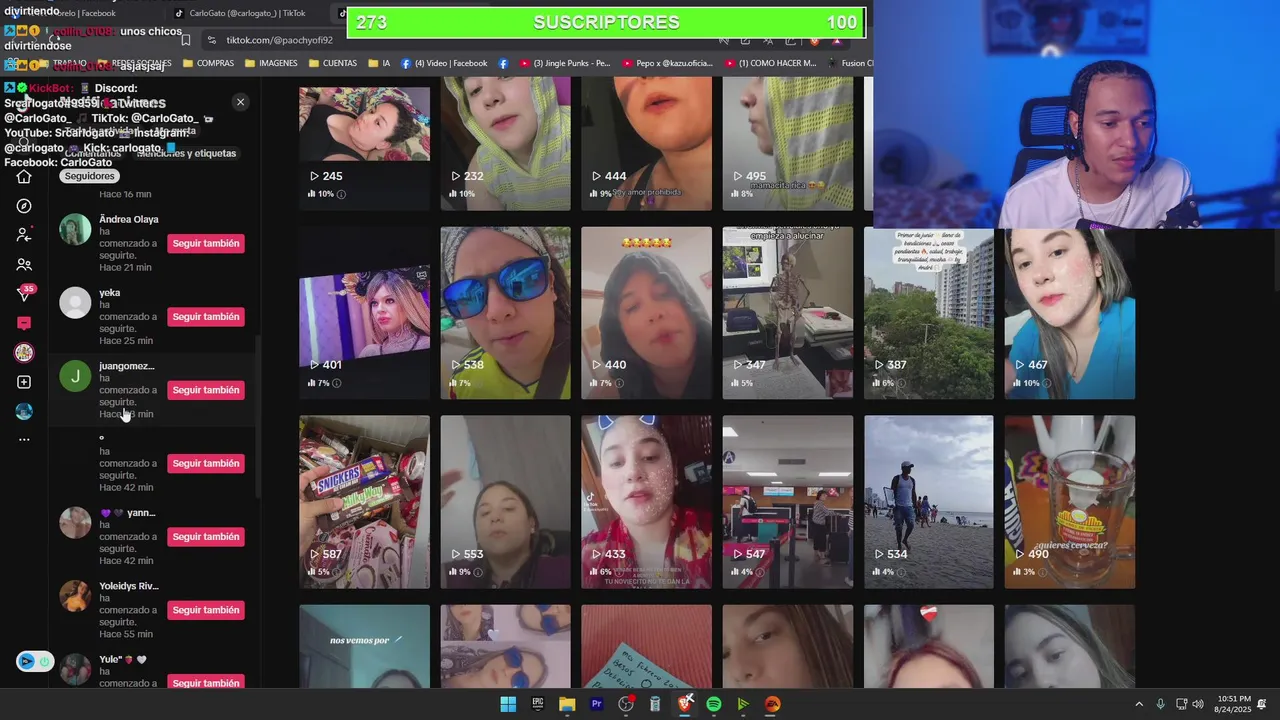1280x720 pixels.
Task: Click the bookmark icon beside address bar
Action: [185, 40]
